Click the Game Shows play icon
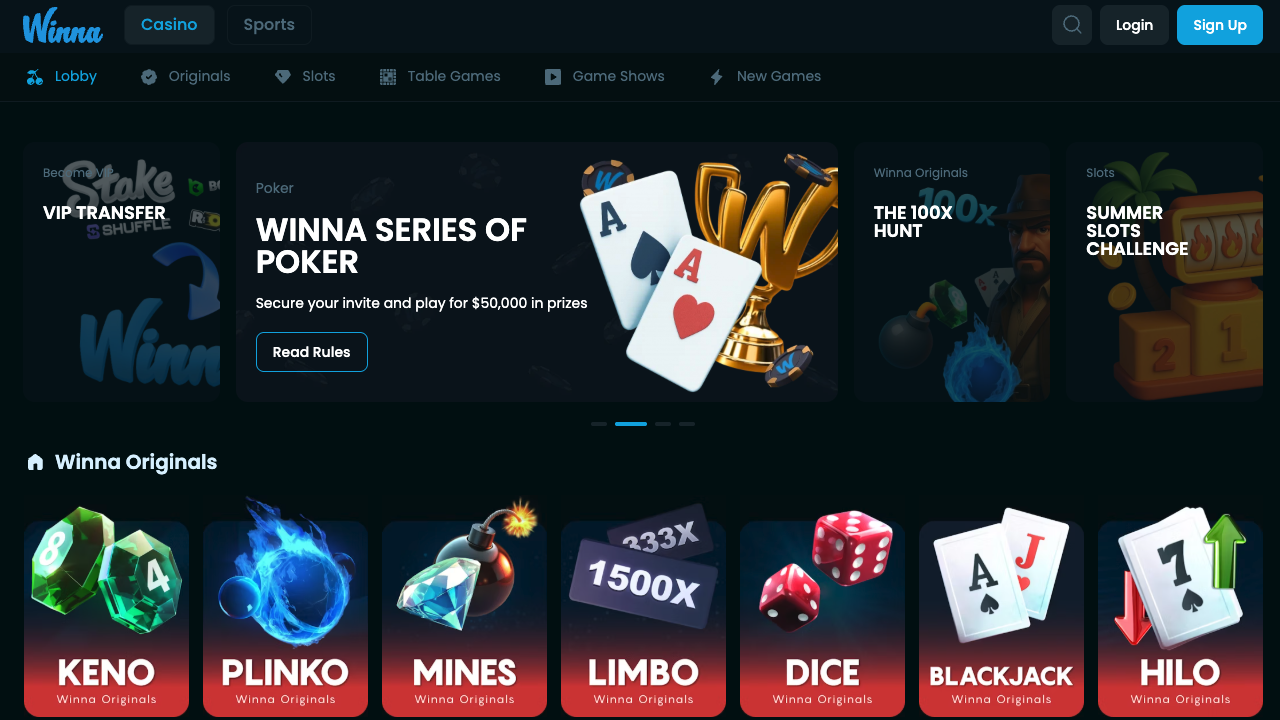1280x720 pixels. 553,77
